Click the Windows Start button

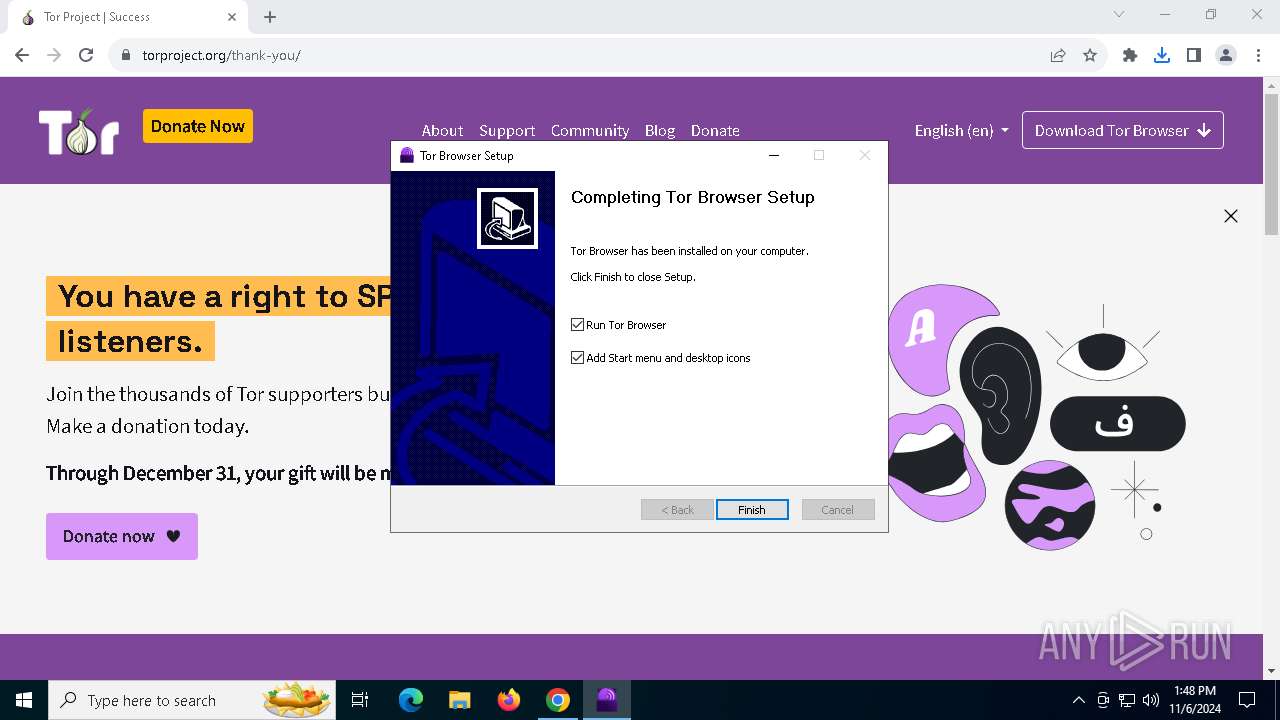point(24,700)
